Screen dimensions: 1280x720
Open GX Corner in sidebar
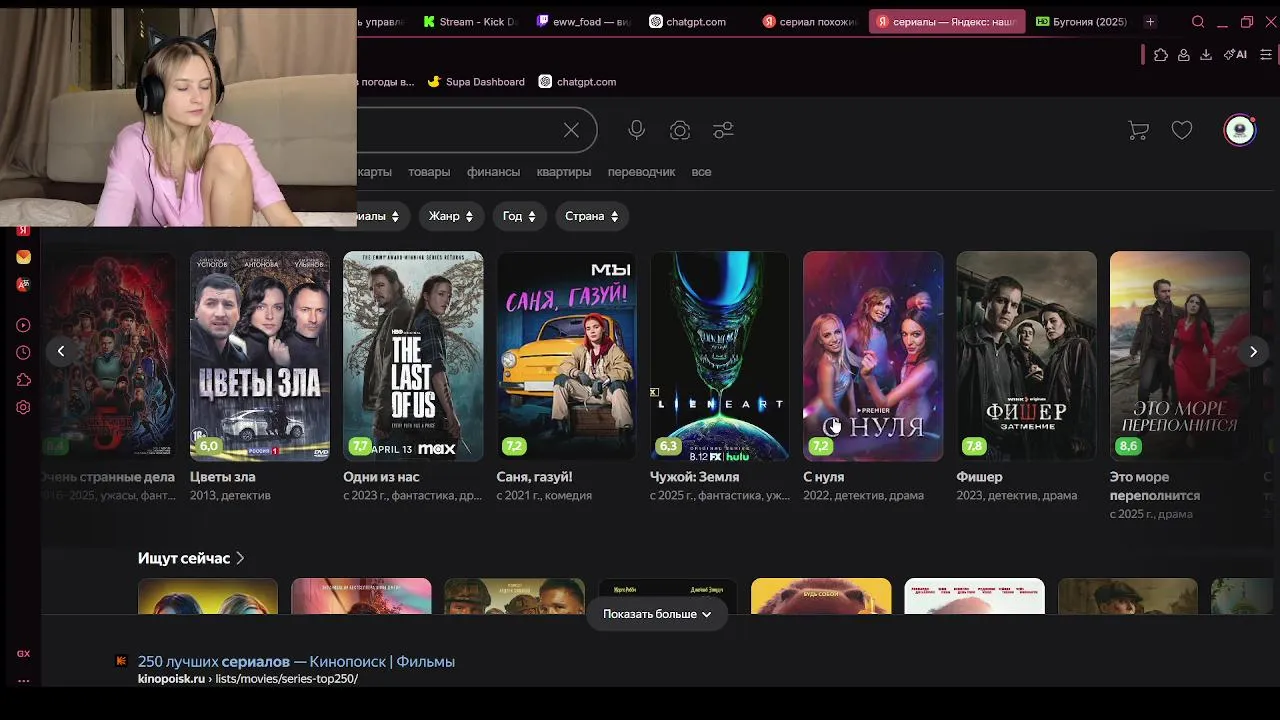tap(23, 653)
